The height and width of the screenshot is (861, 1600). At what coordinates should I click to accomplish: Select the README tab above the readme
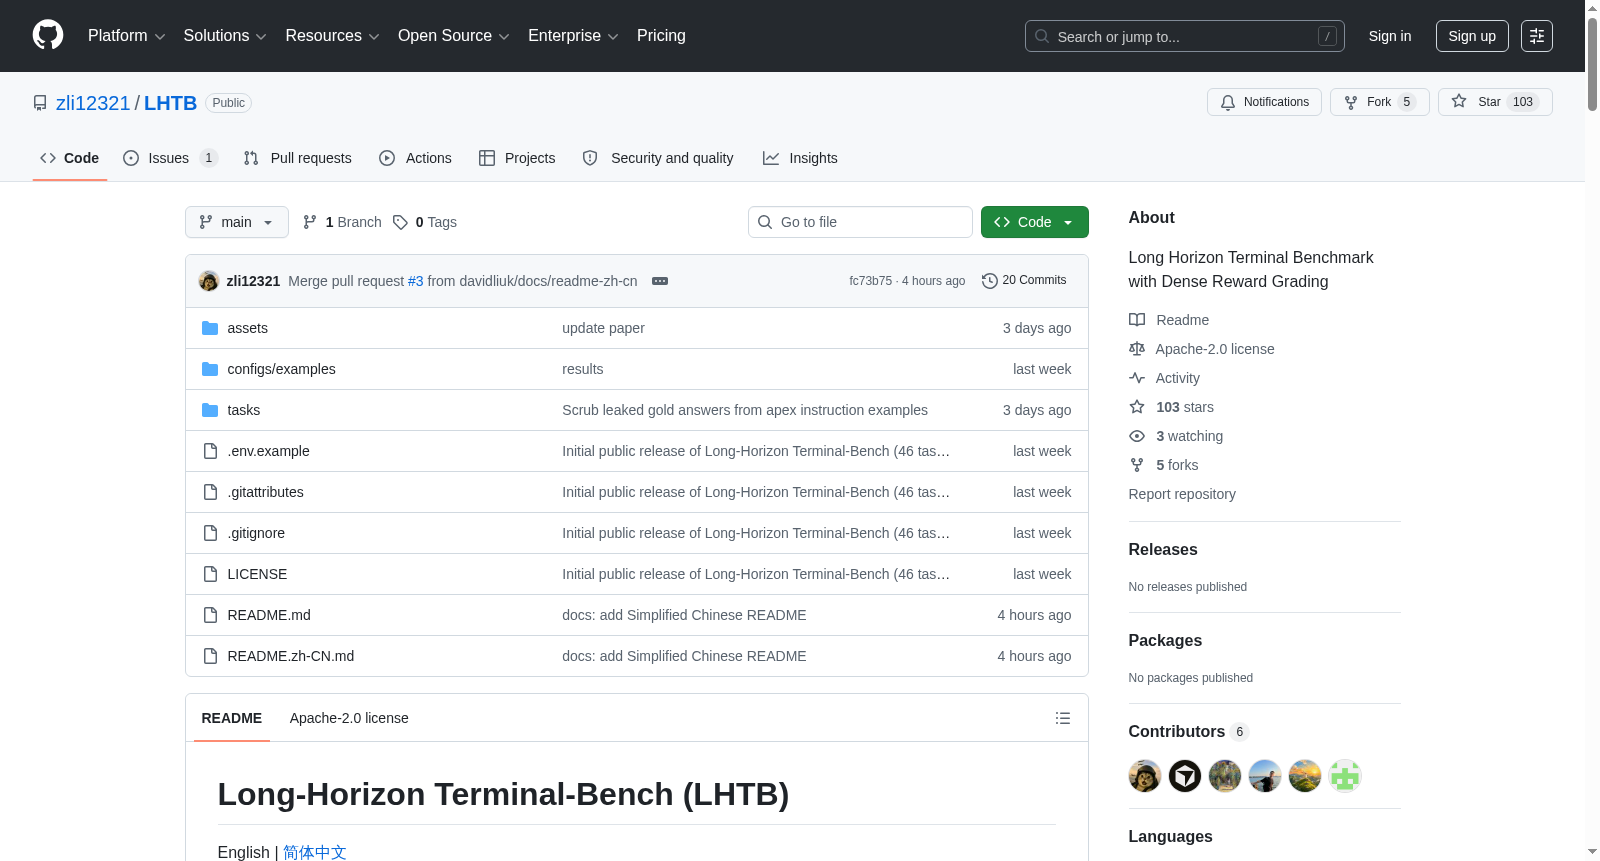232,718
